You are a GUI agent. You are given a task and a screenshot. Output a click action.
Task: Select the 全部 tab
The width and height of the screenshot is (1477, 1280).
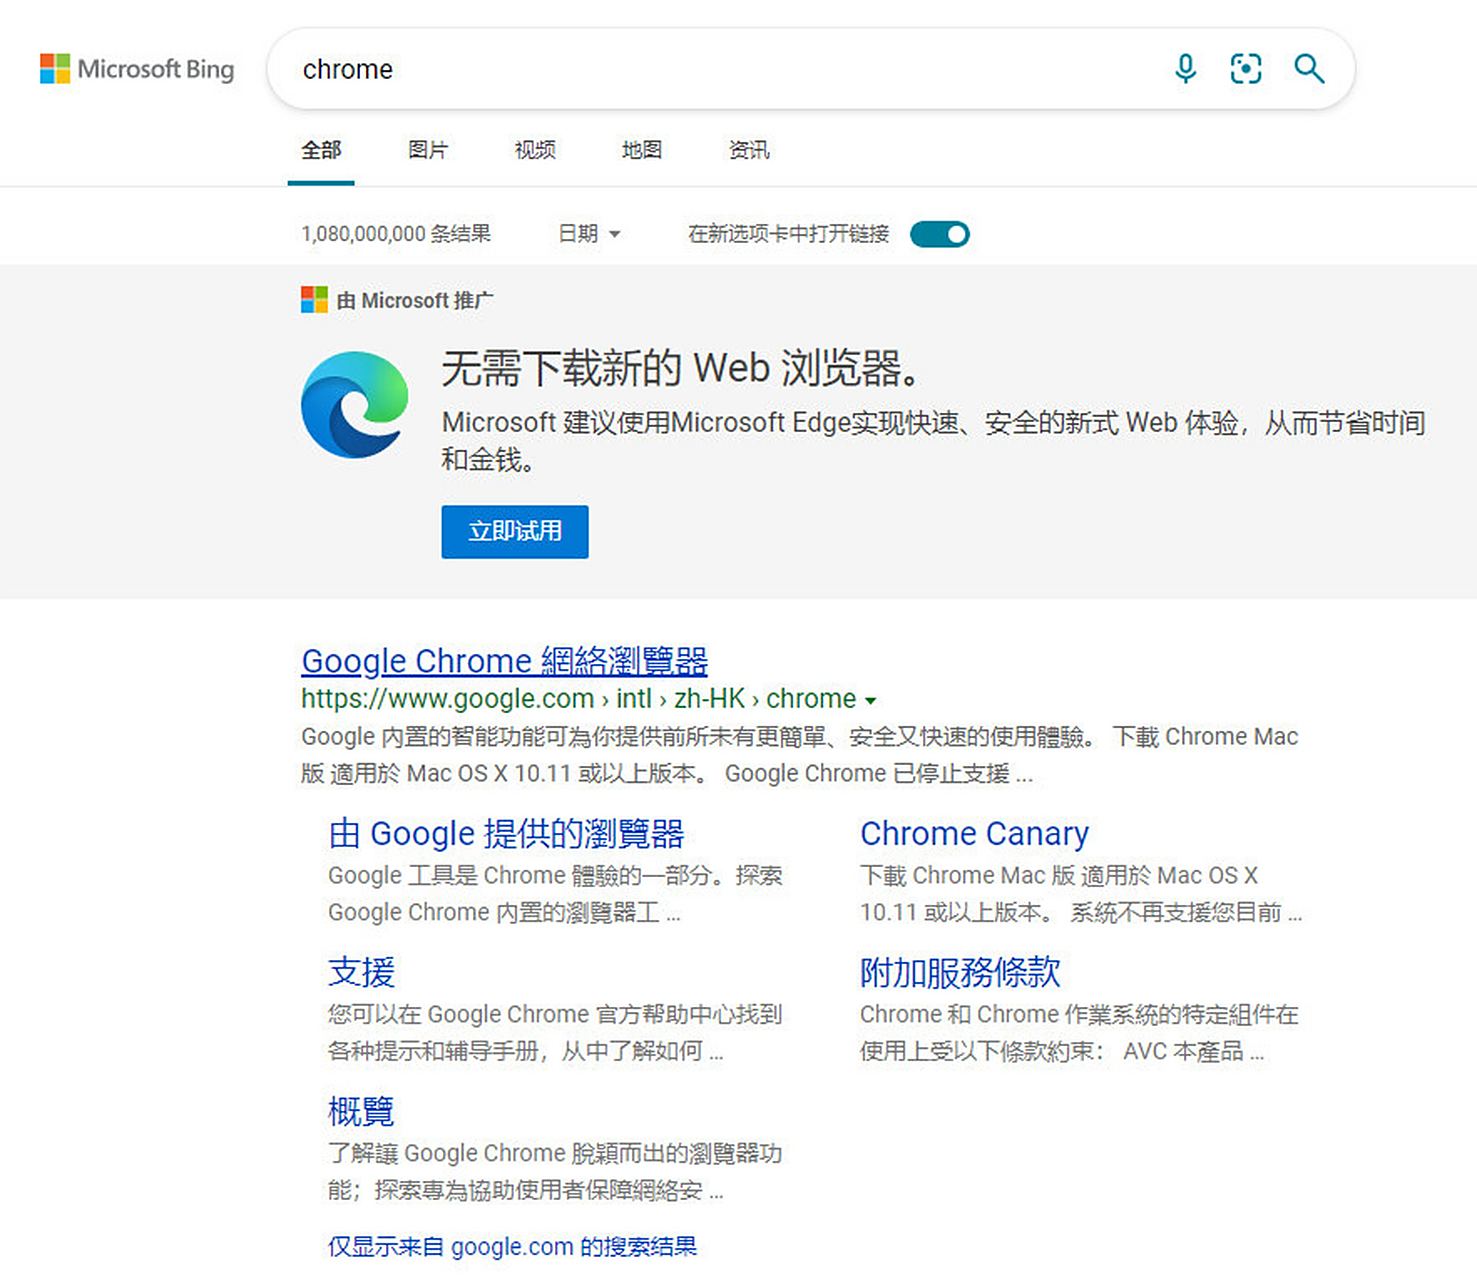(321, 150)
